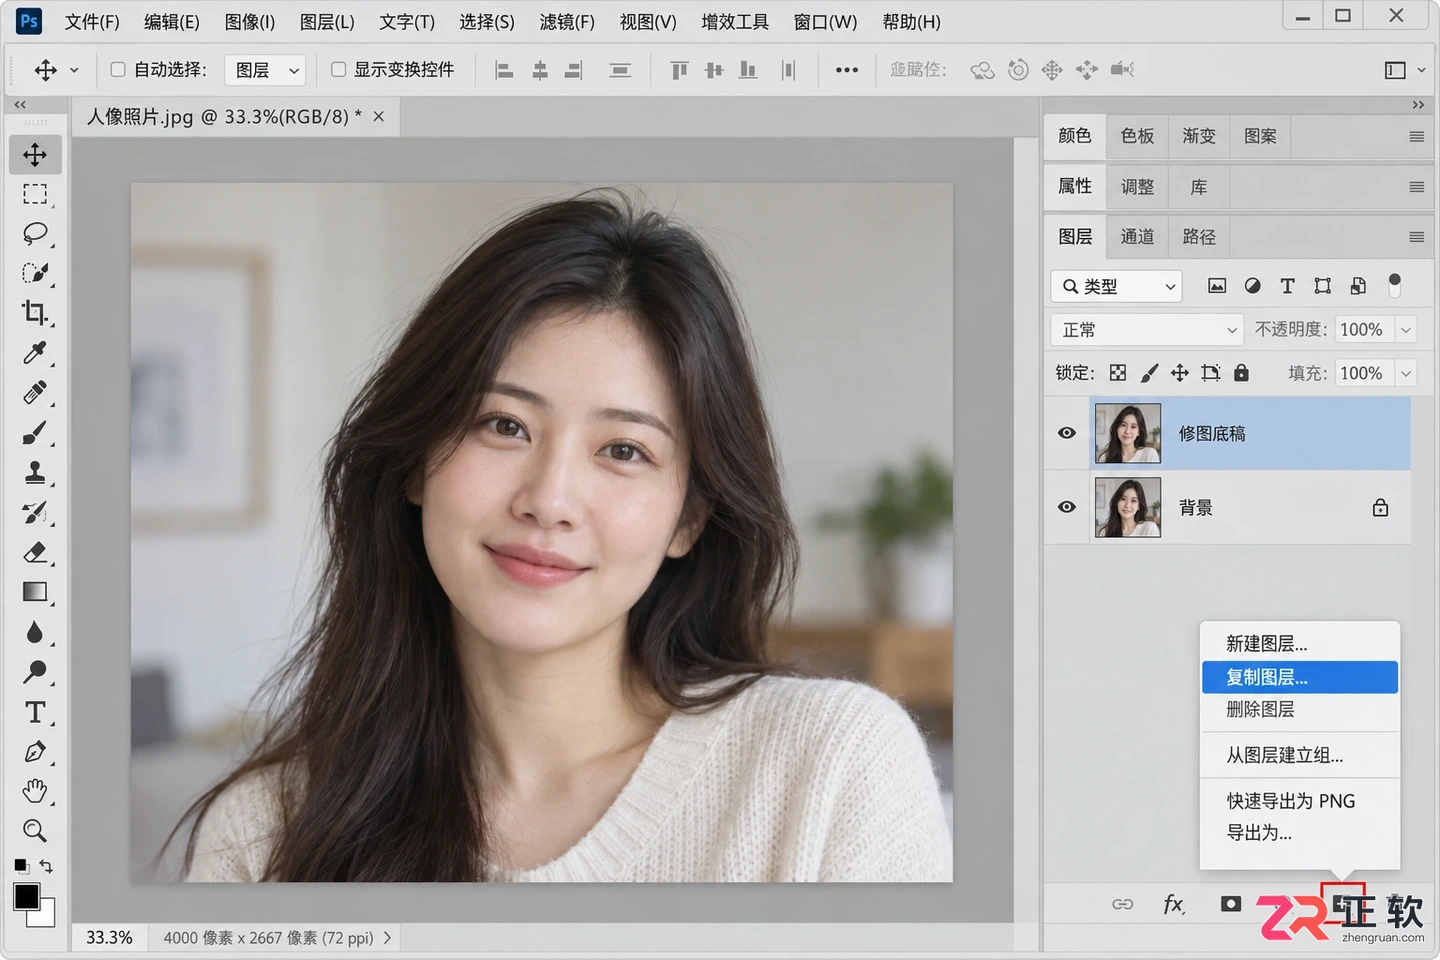Screen dimensions: 1440x960
Task: Select the Brush tool
Action: [x=35, y=433]
